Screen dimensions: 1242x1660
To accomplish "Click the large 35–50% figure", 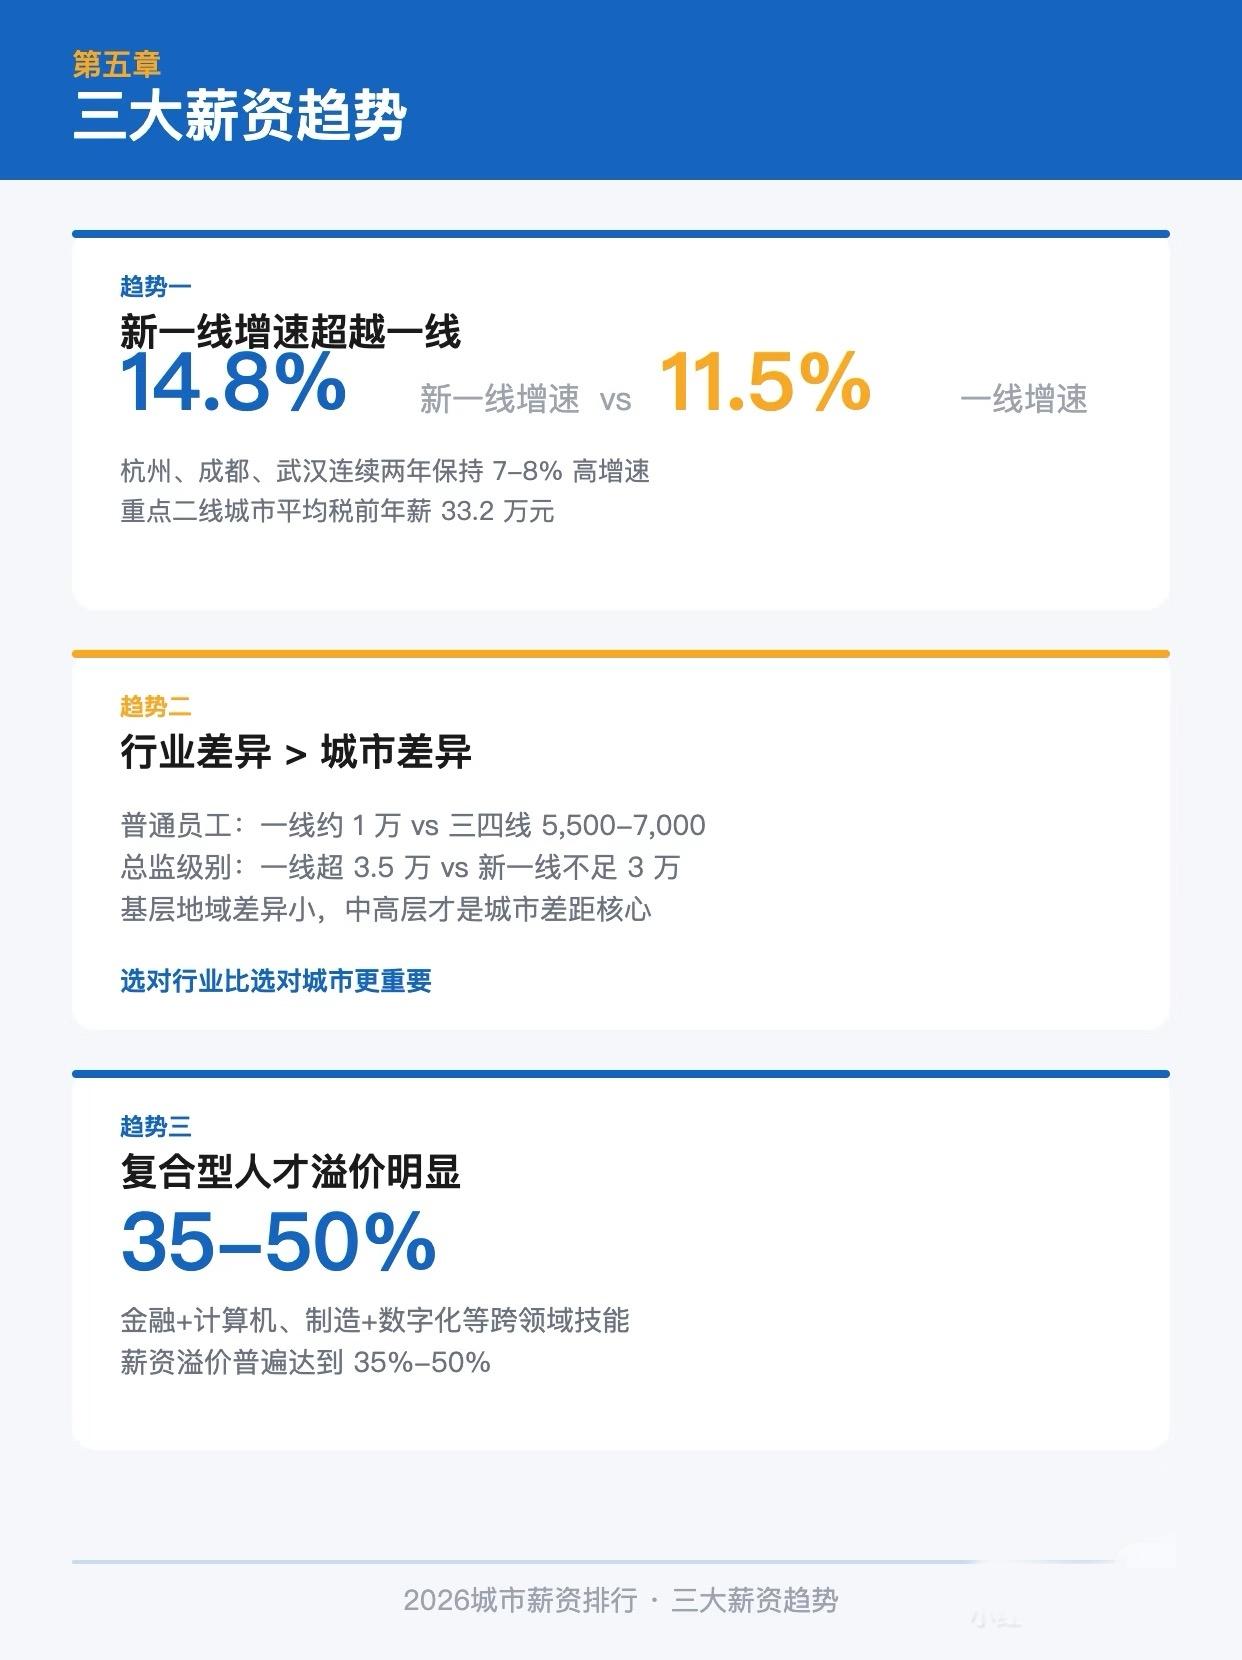I will tap(278, 1243).
